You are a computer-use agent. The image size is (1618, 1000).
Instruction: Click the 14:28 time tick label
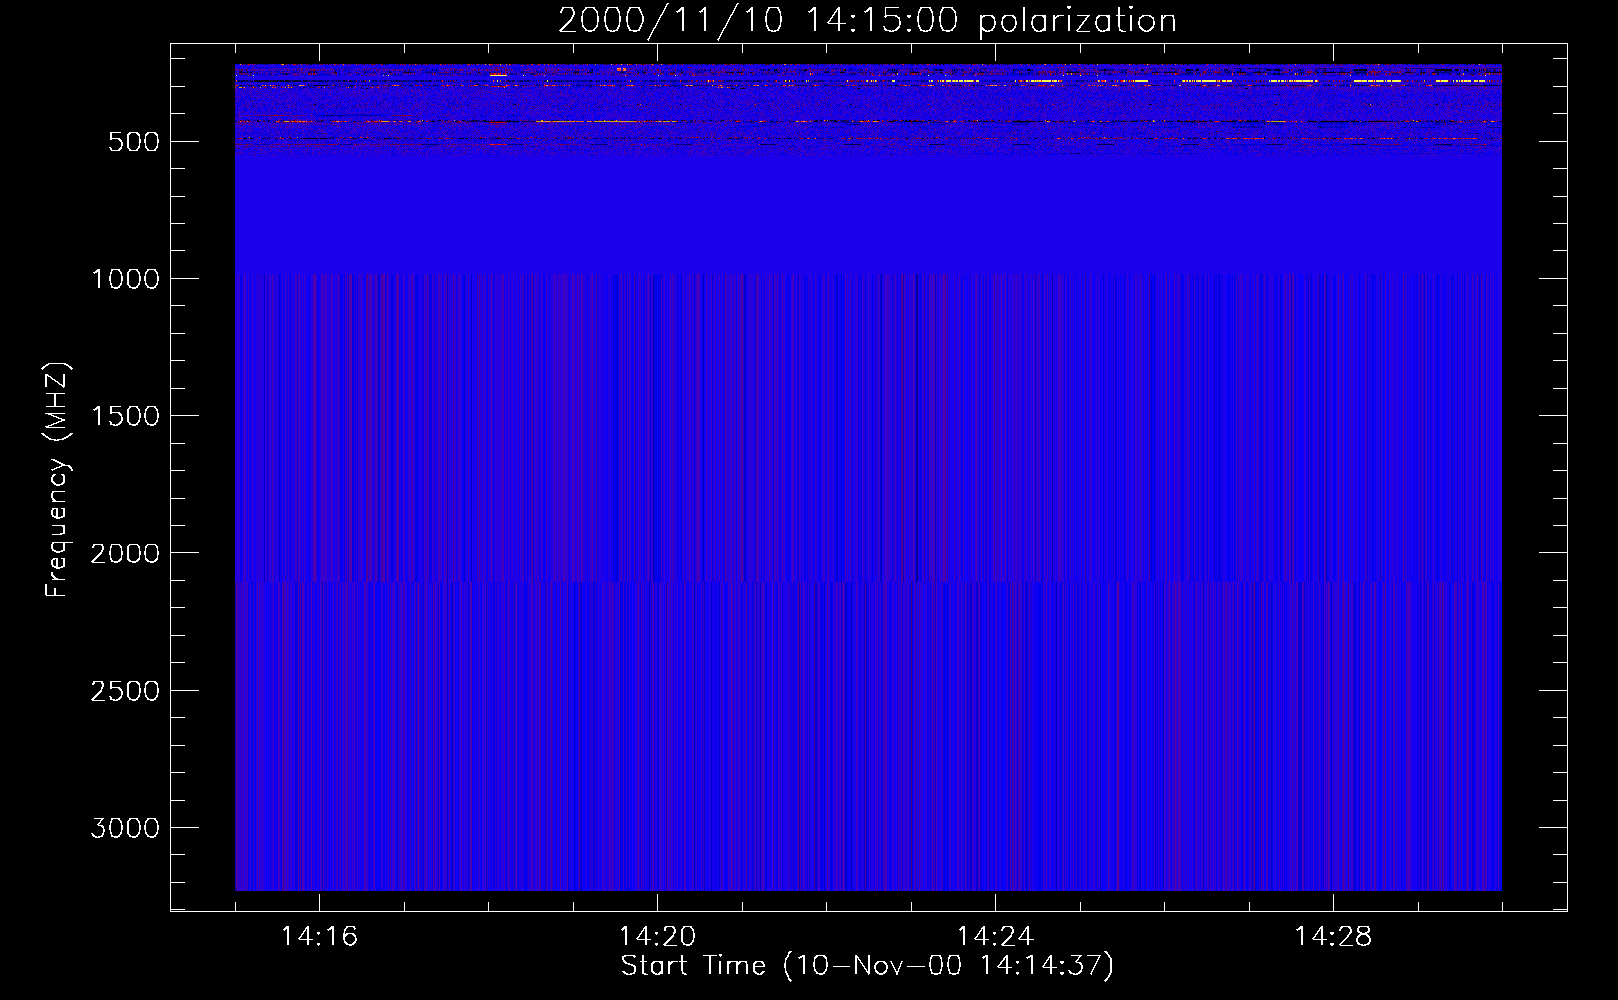1333,937
